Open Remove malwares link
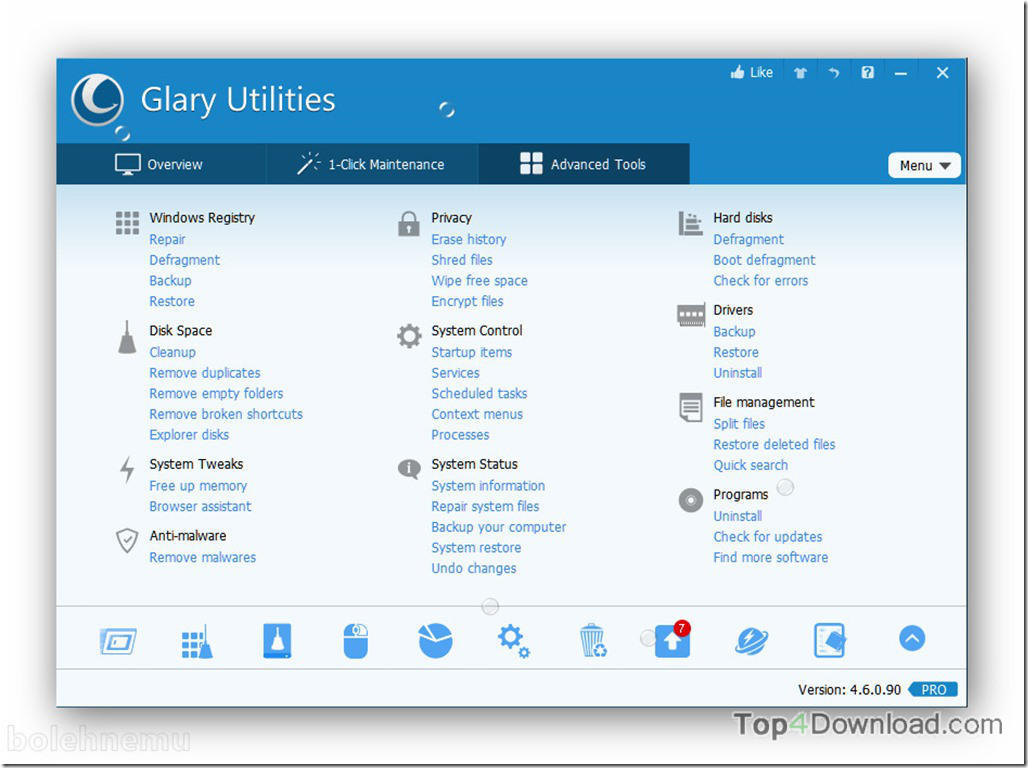The width and height of the screenshot is (1028, 768). click(203, 557)
